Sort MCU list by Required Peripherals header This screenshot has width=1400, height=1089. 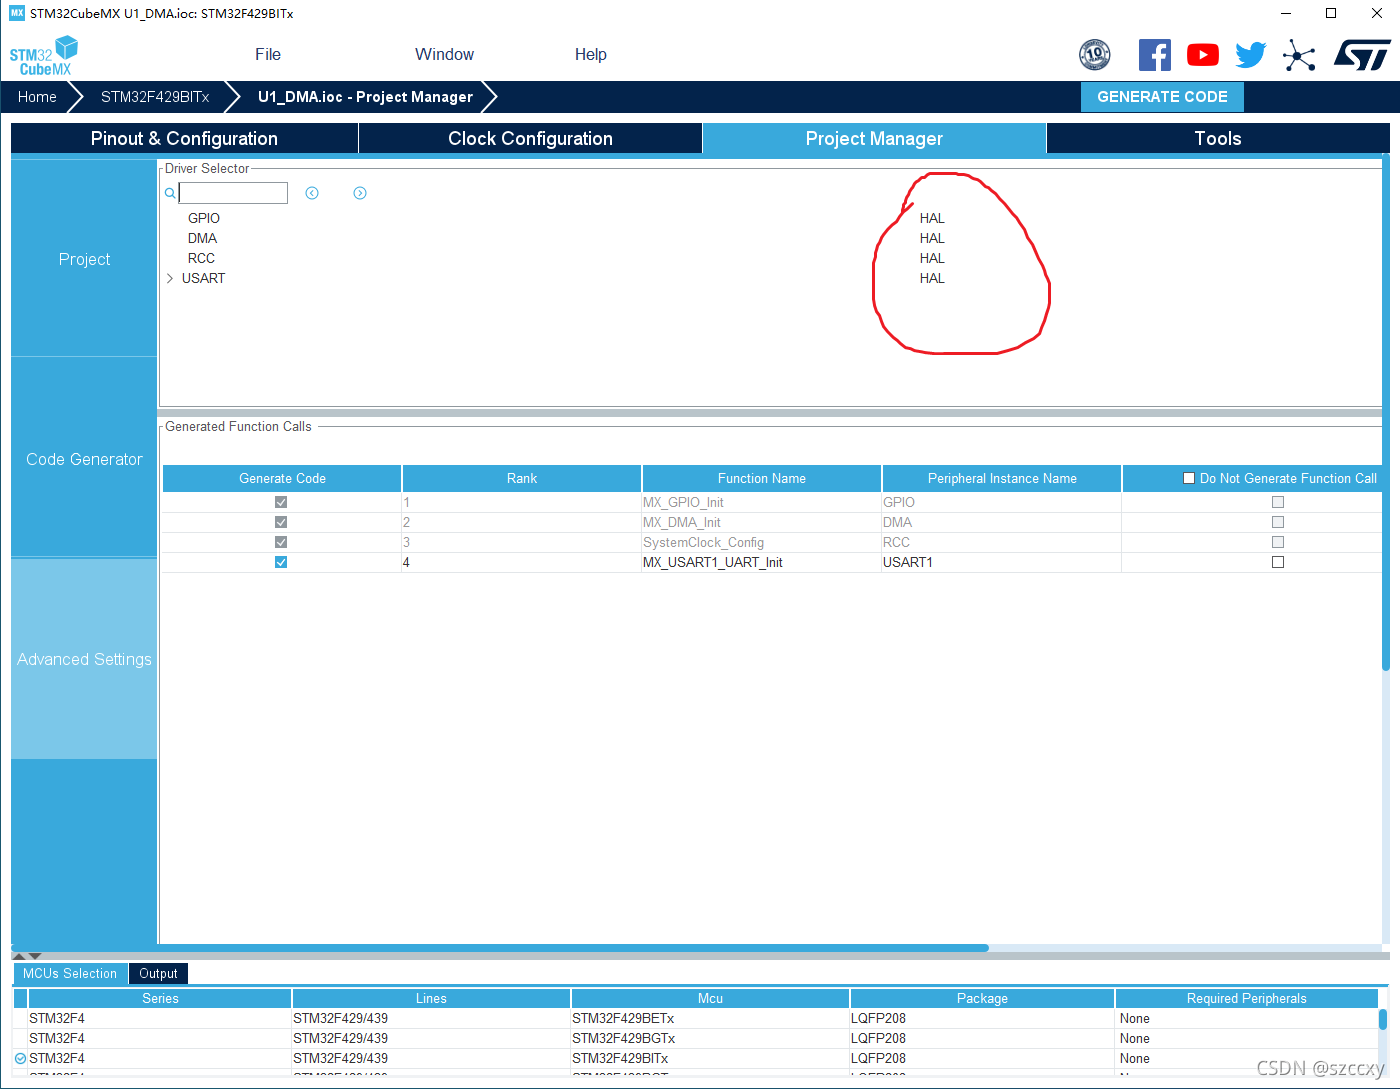coord(1246,998)
